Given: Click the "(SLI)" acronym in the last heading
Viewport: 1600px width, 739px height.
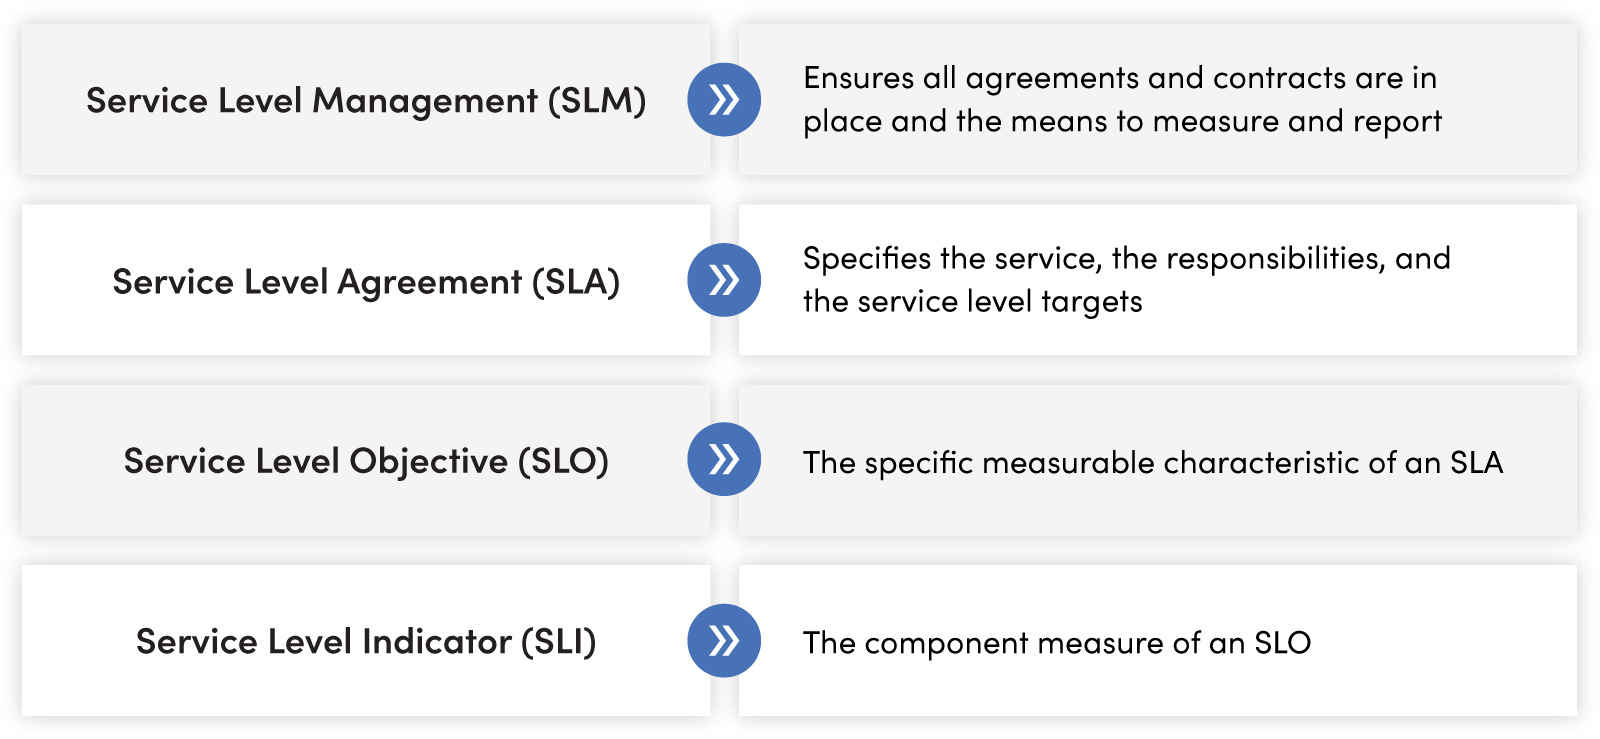Looking at the screenshot, I should tap(558, 642).
